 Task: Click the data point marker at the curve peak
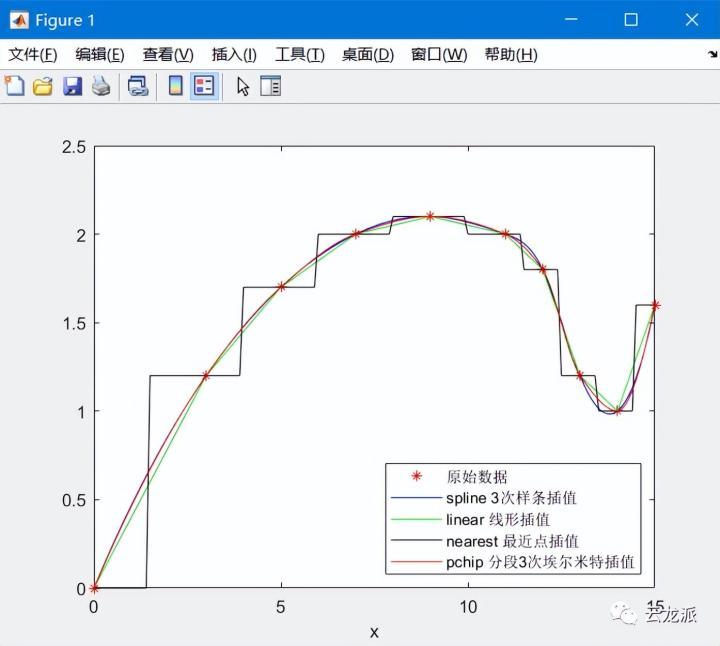[430, 216]
